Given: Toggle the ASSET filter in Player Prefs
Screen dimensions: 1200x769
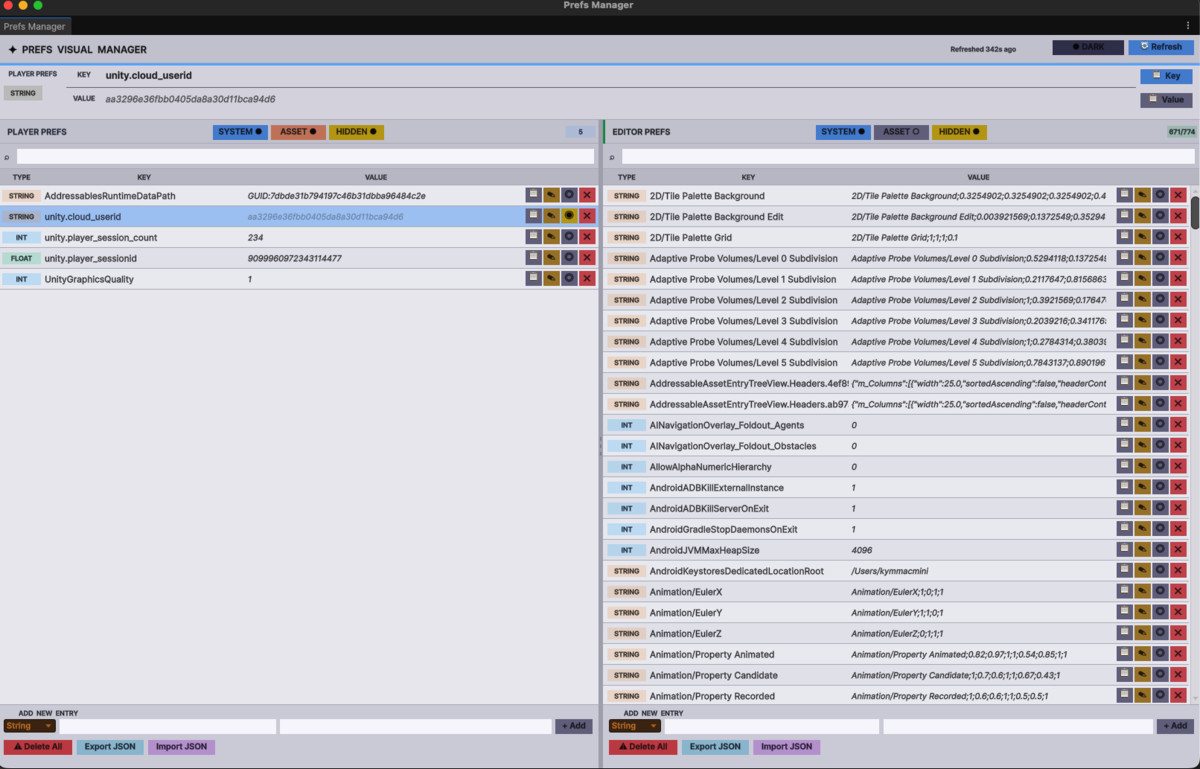Looking at the screenshot, I should point(298,132).
